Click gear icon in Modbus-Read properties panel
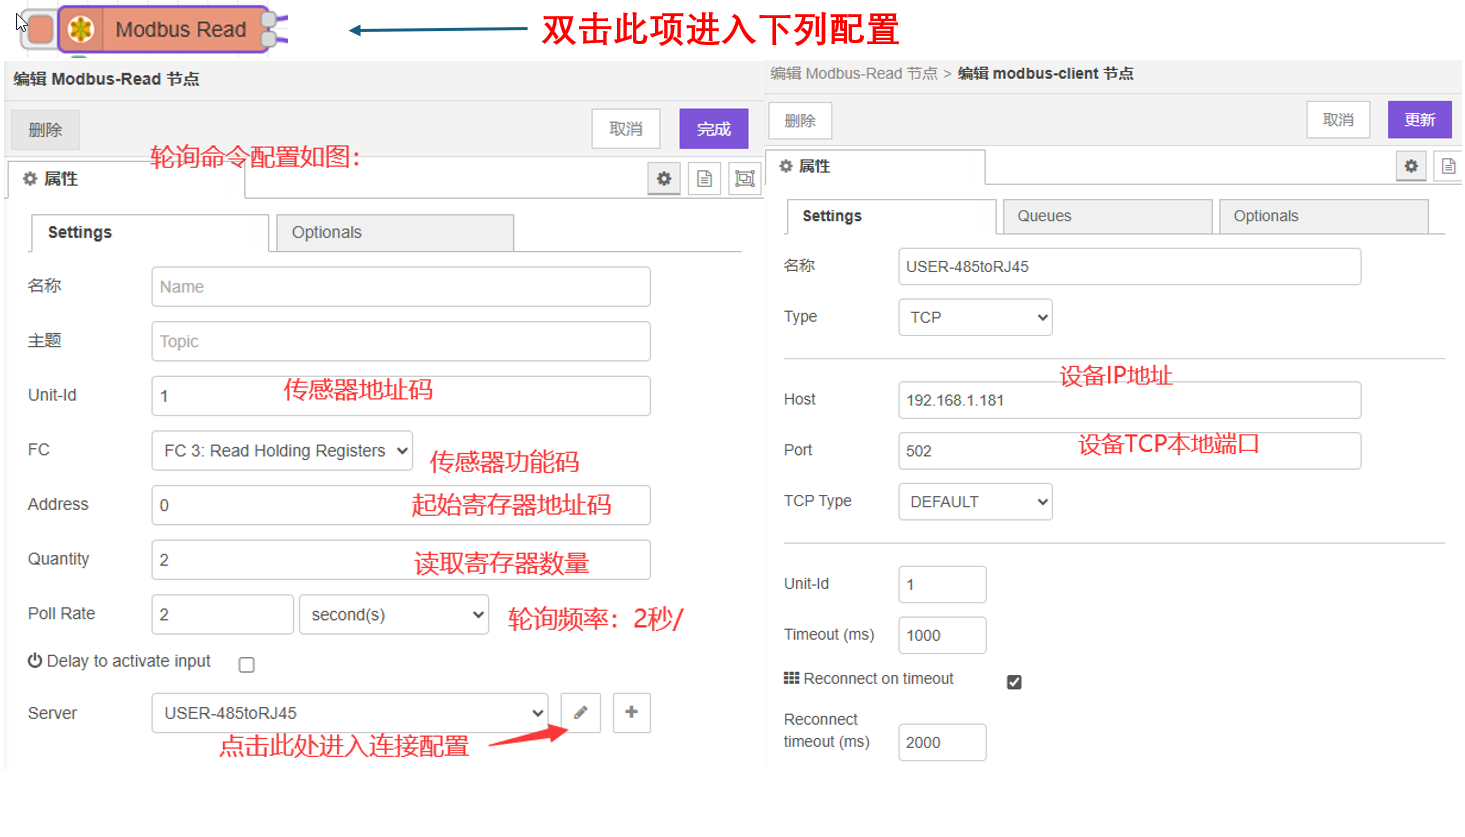 (664, 179)
